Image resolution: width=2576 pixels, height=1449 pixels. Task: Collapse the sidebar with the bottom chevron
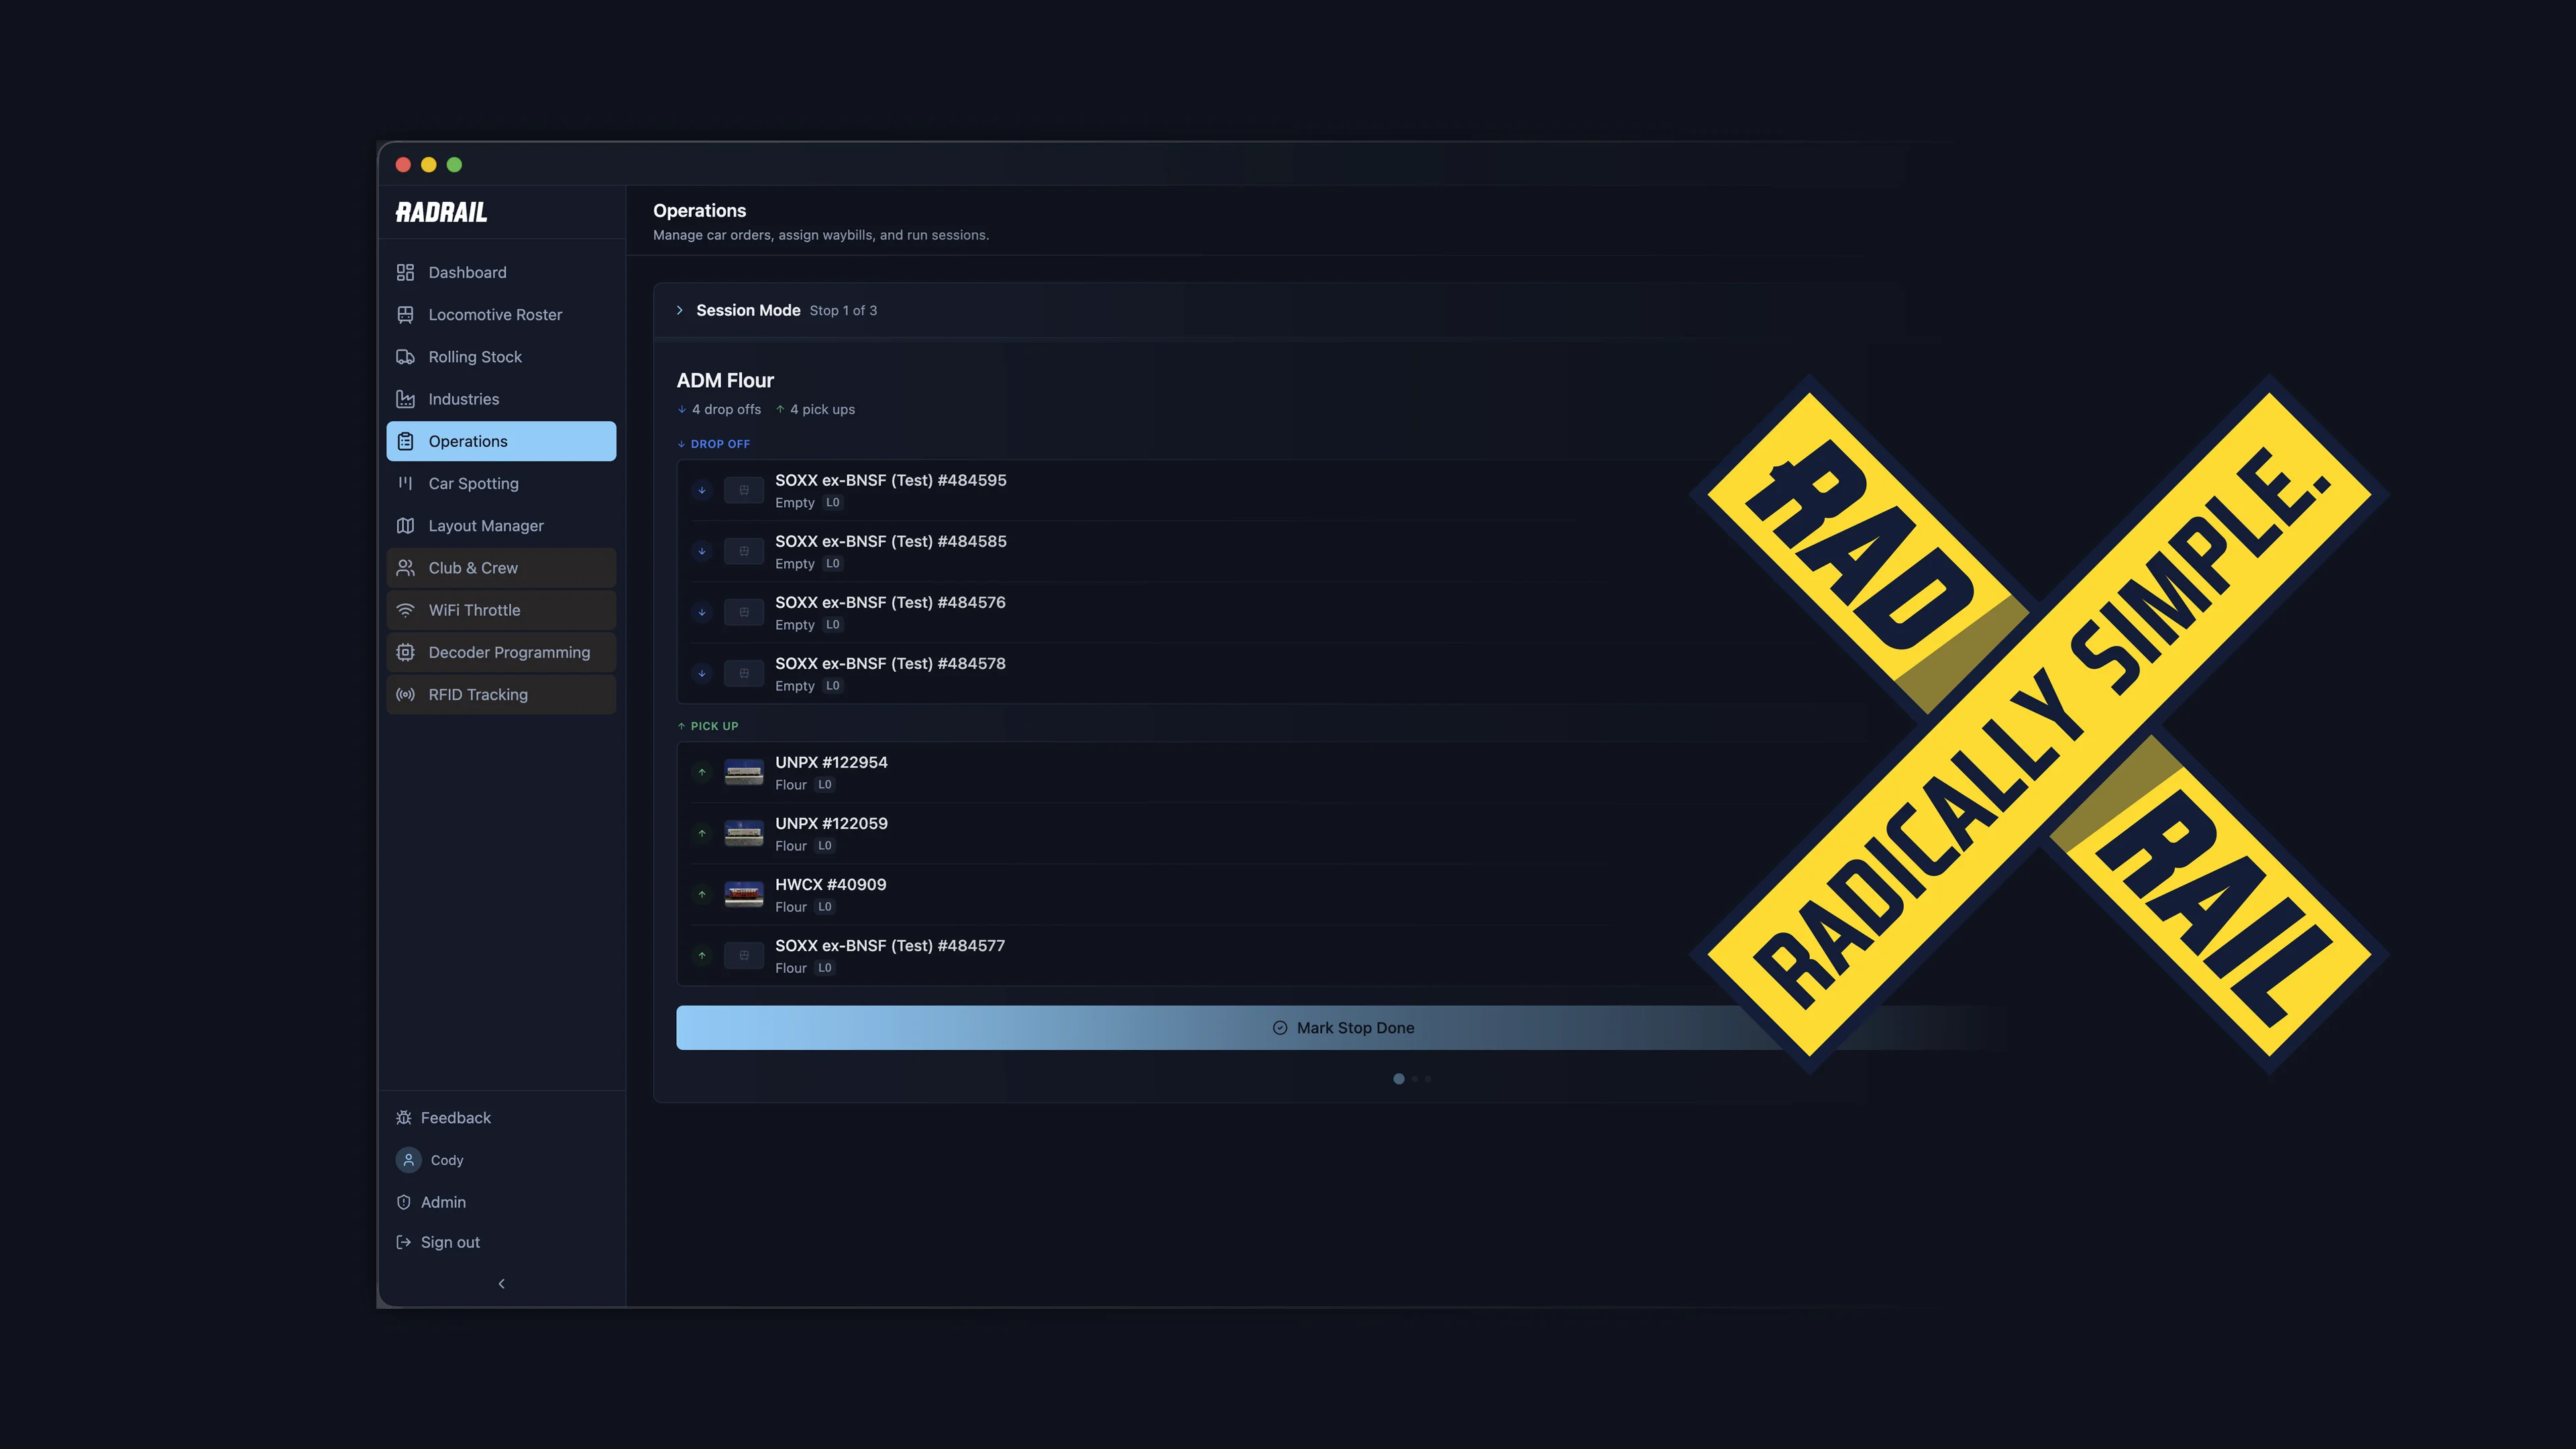501,1284
